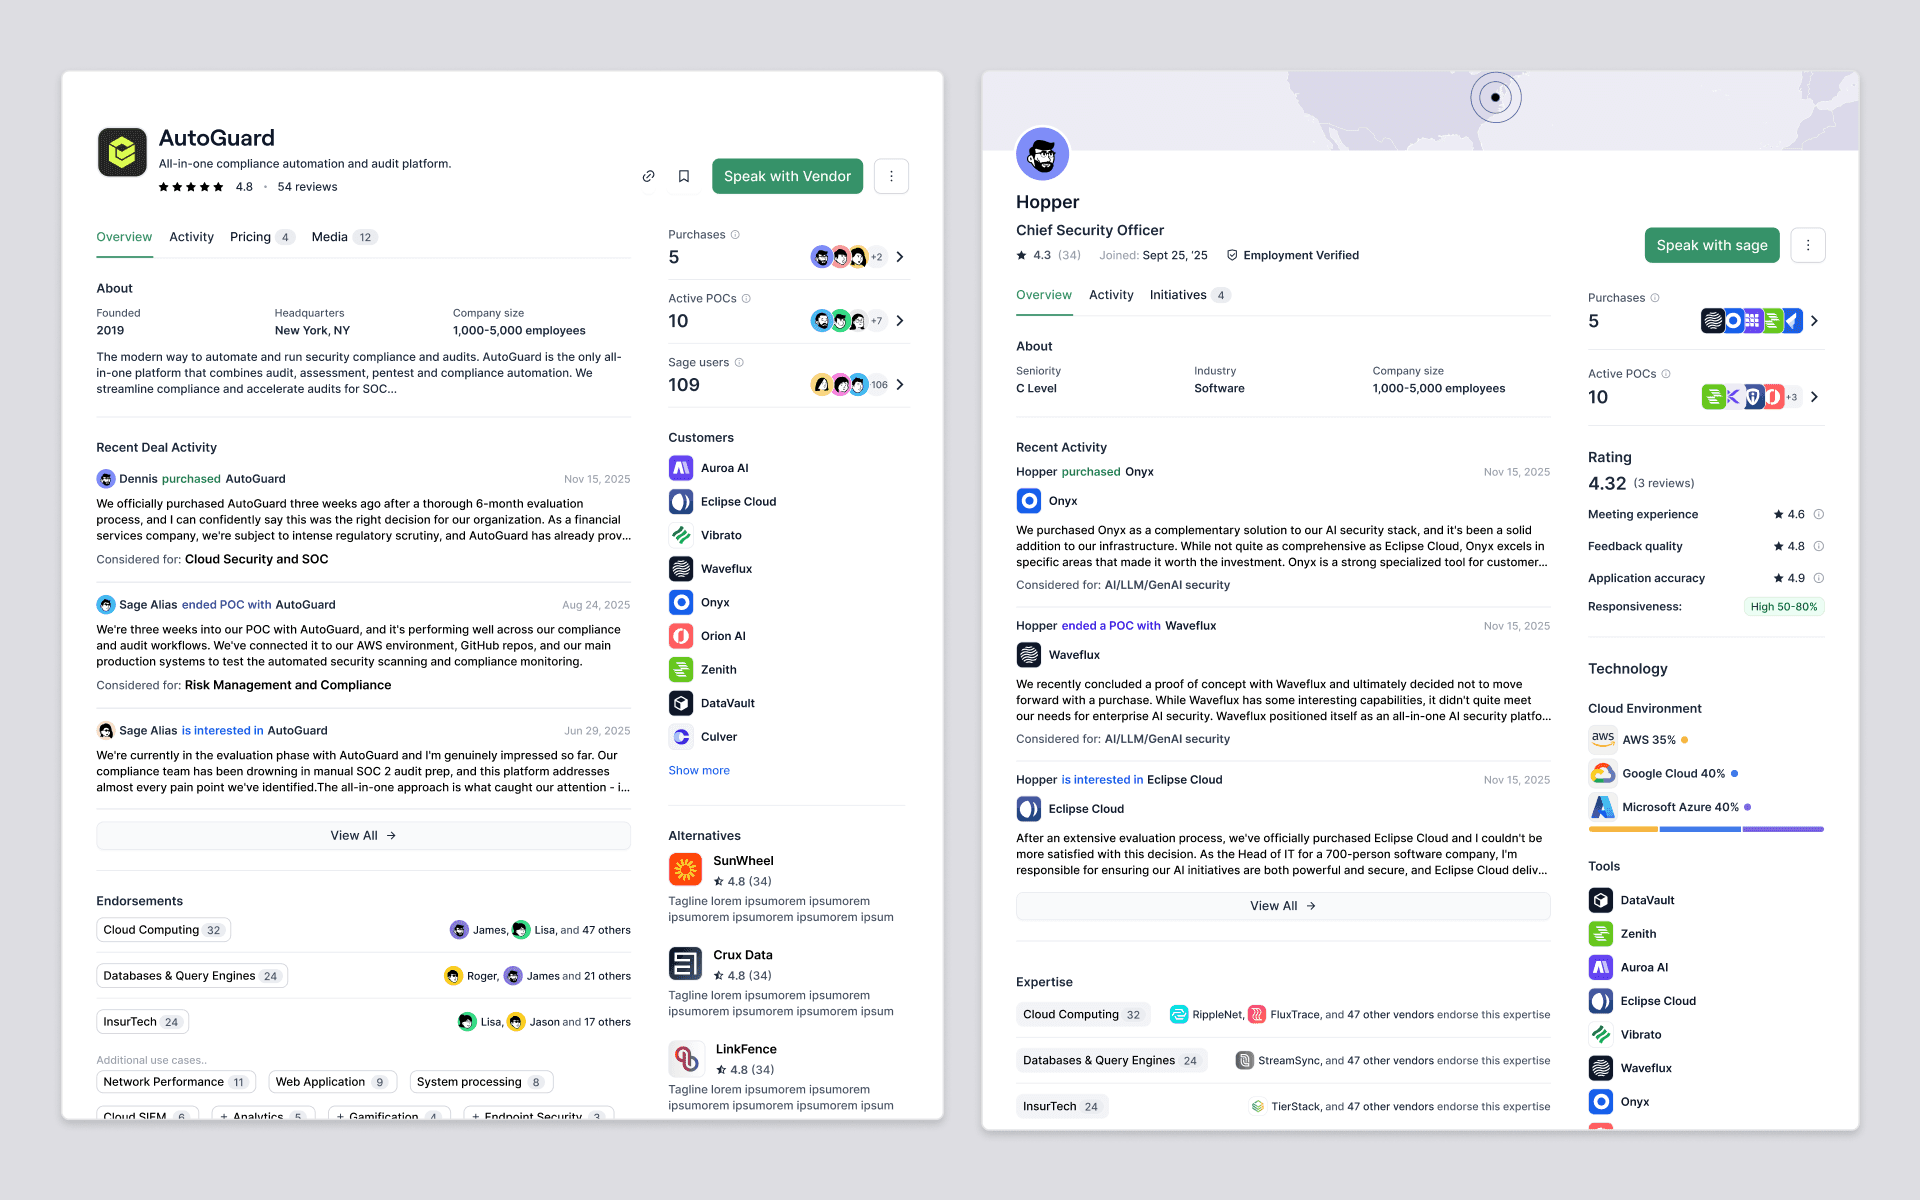
Task: Expand the Sage users chevron
Action: 900,385
